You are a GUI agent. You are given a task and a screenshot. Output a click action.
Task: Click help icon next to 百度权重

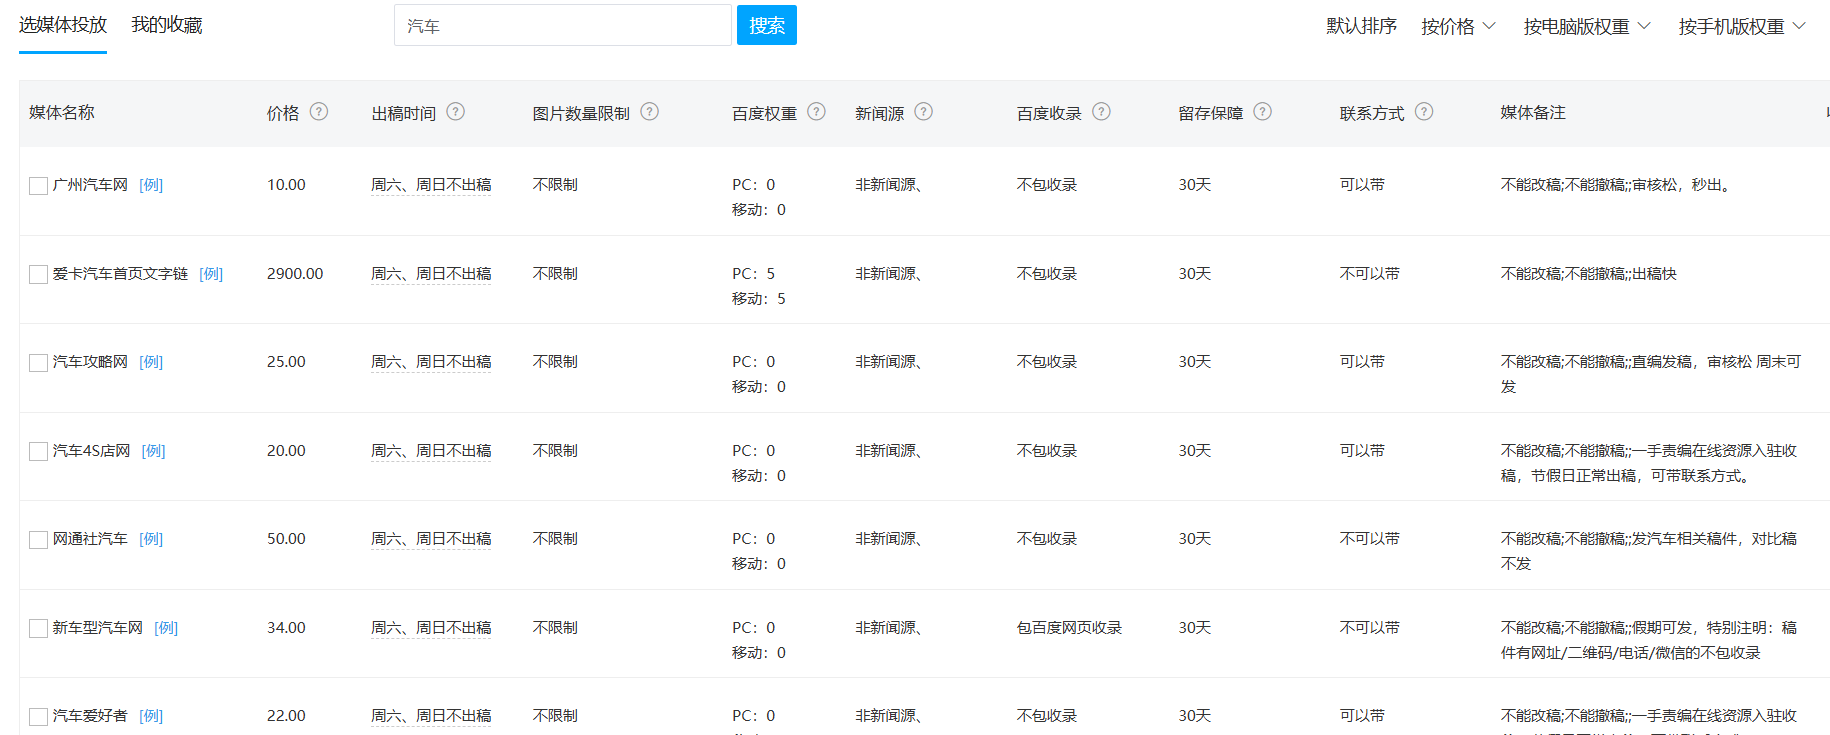coord(817,112)
